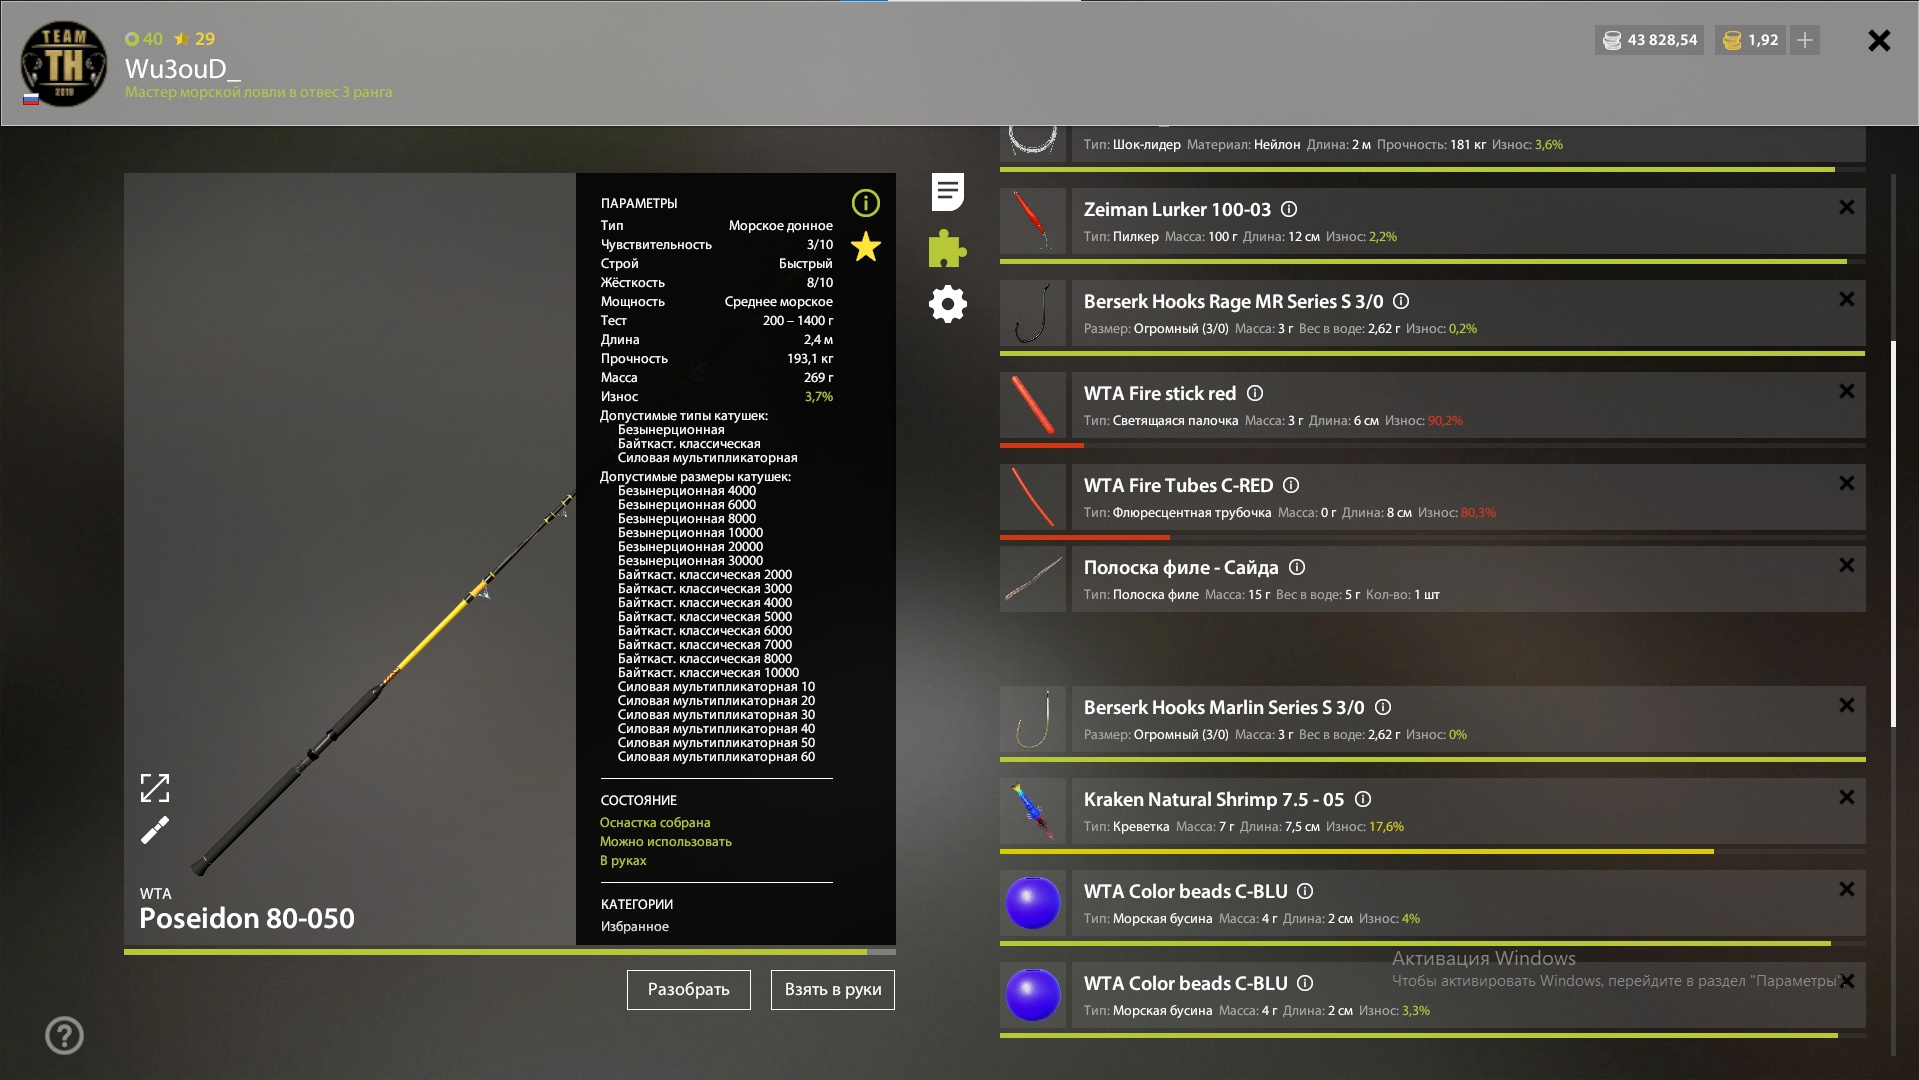Remove WTA Fire Tubes C-RED

[1847, 483]
